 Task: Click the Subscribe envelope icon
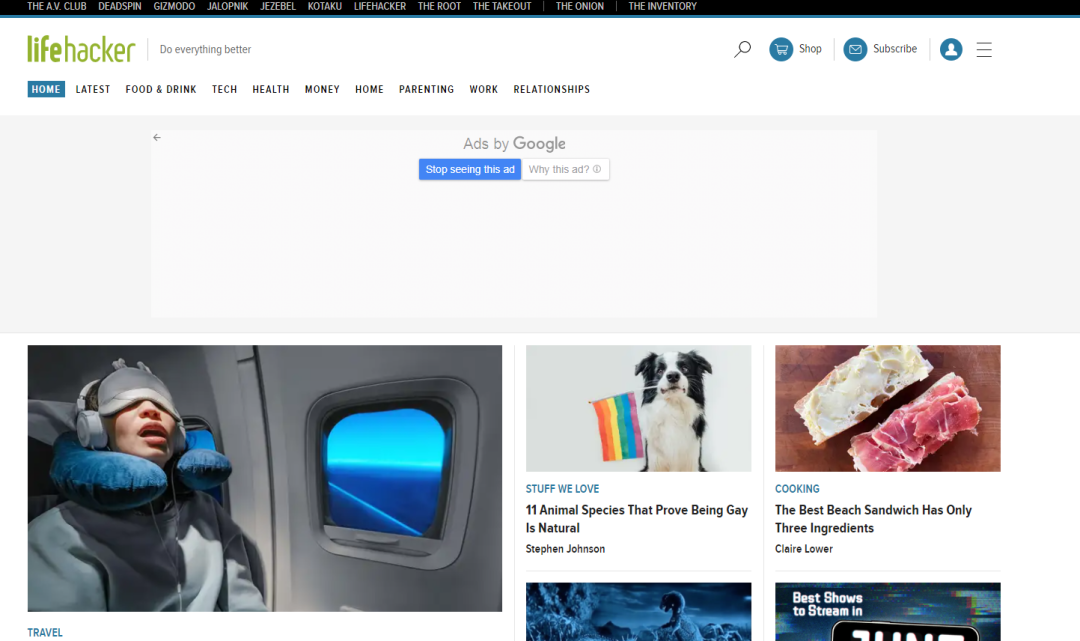click(855, 49)
